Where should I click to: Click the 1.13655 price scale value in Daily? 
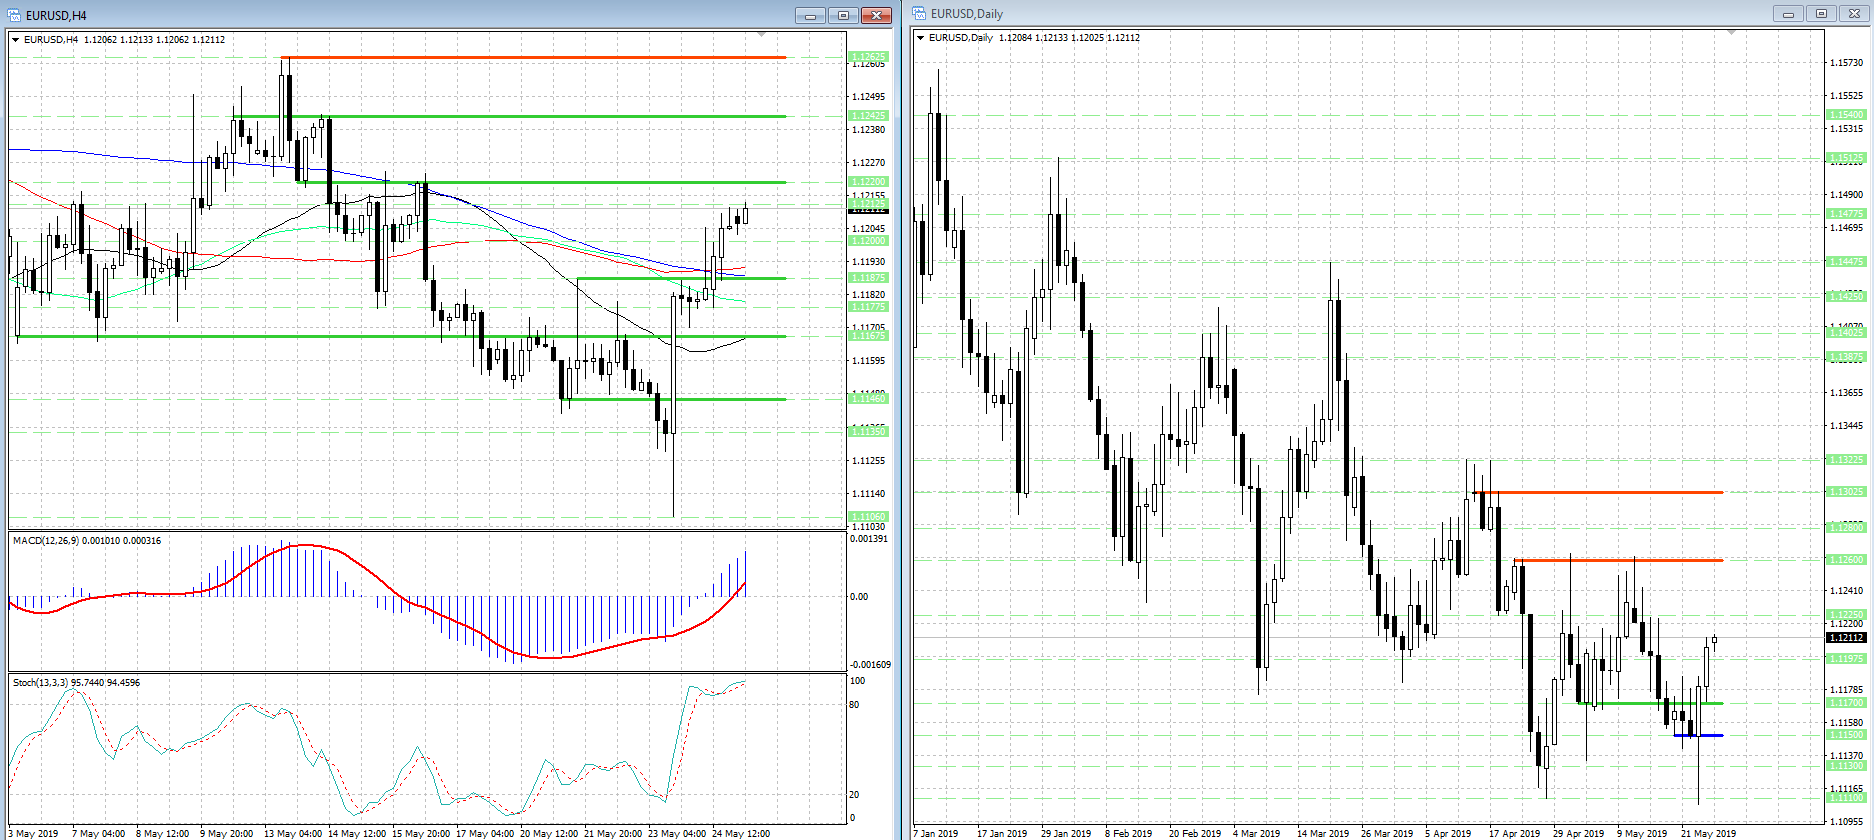[1846, 393]
